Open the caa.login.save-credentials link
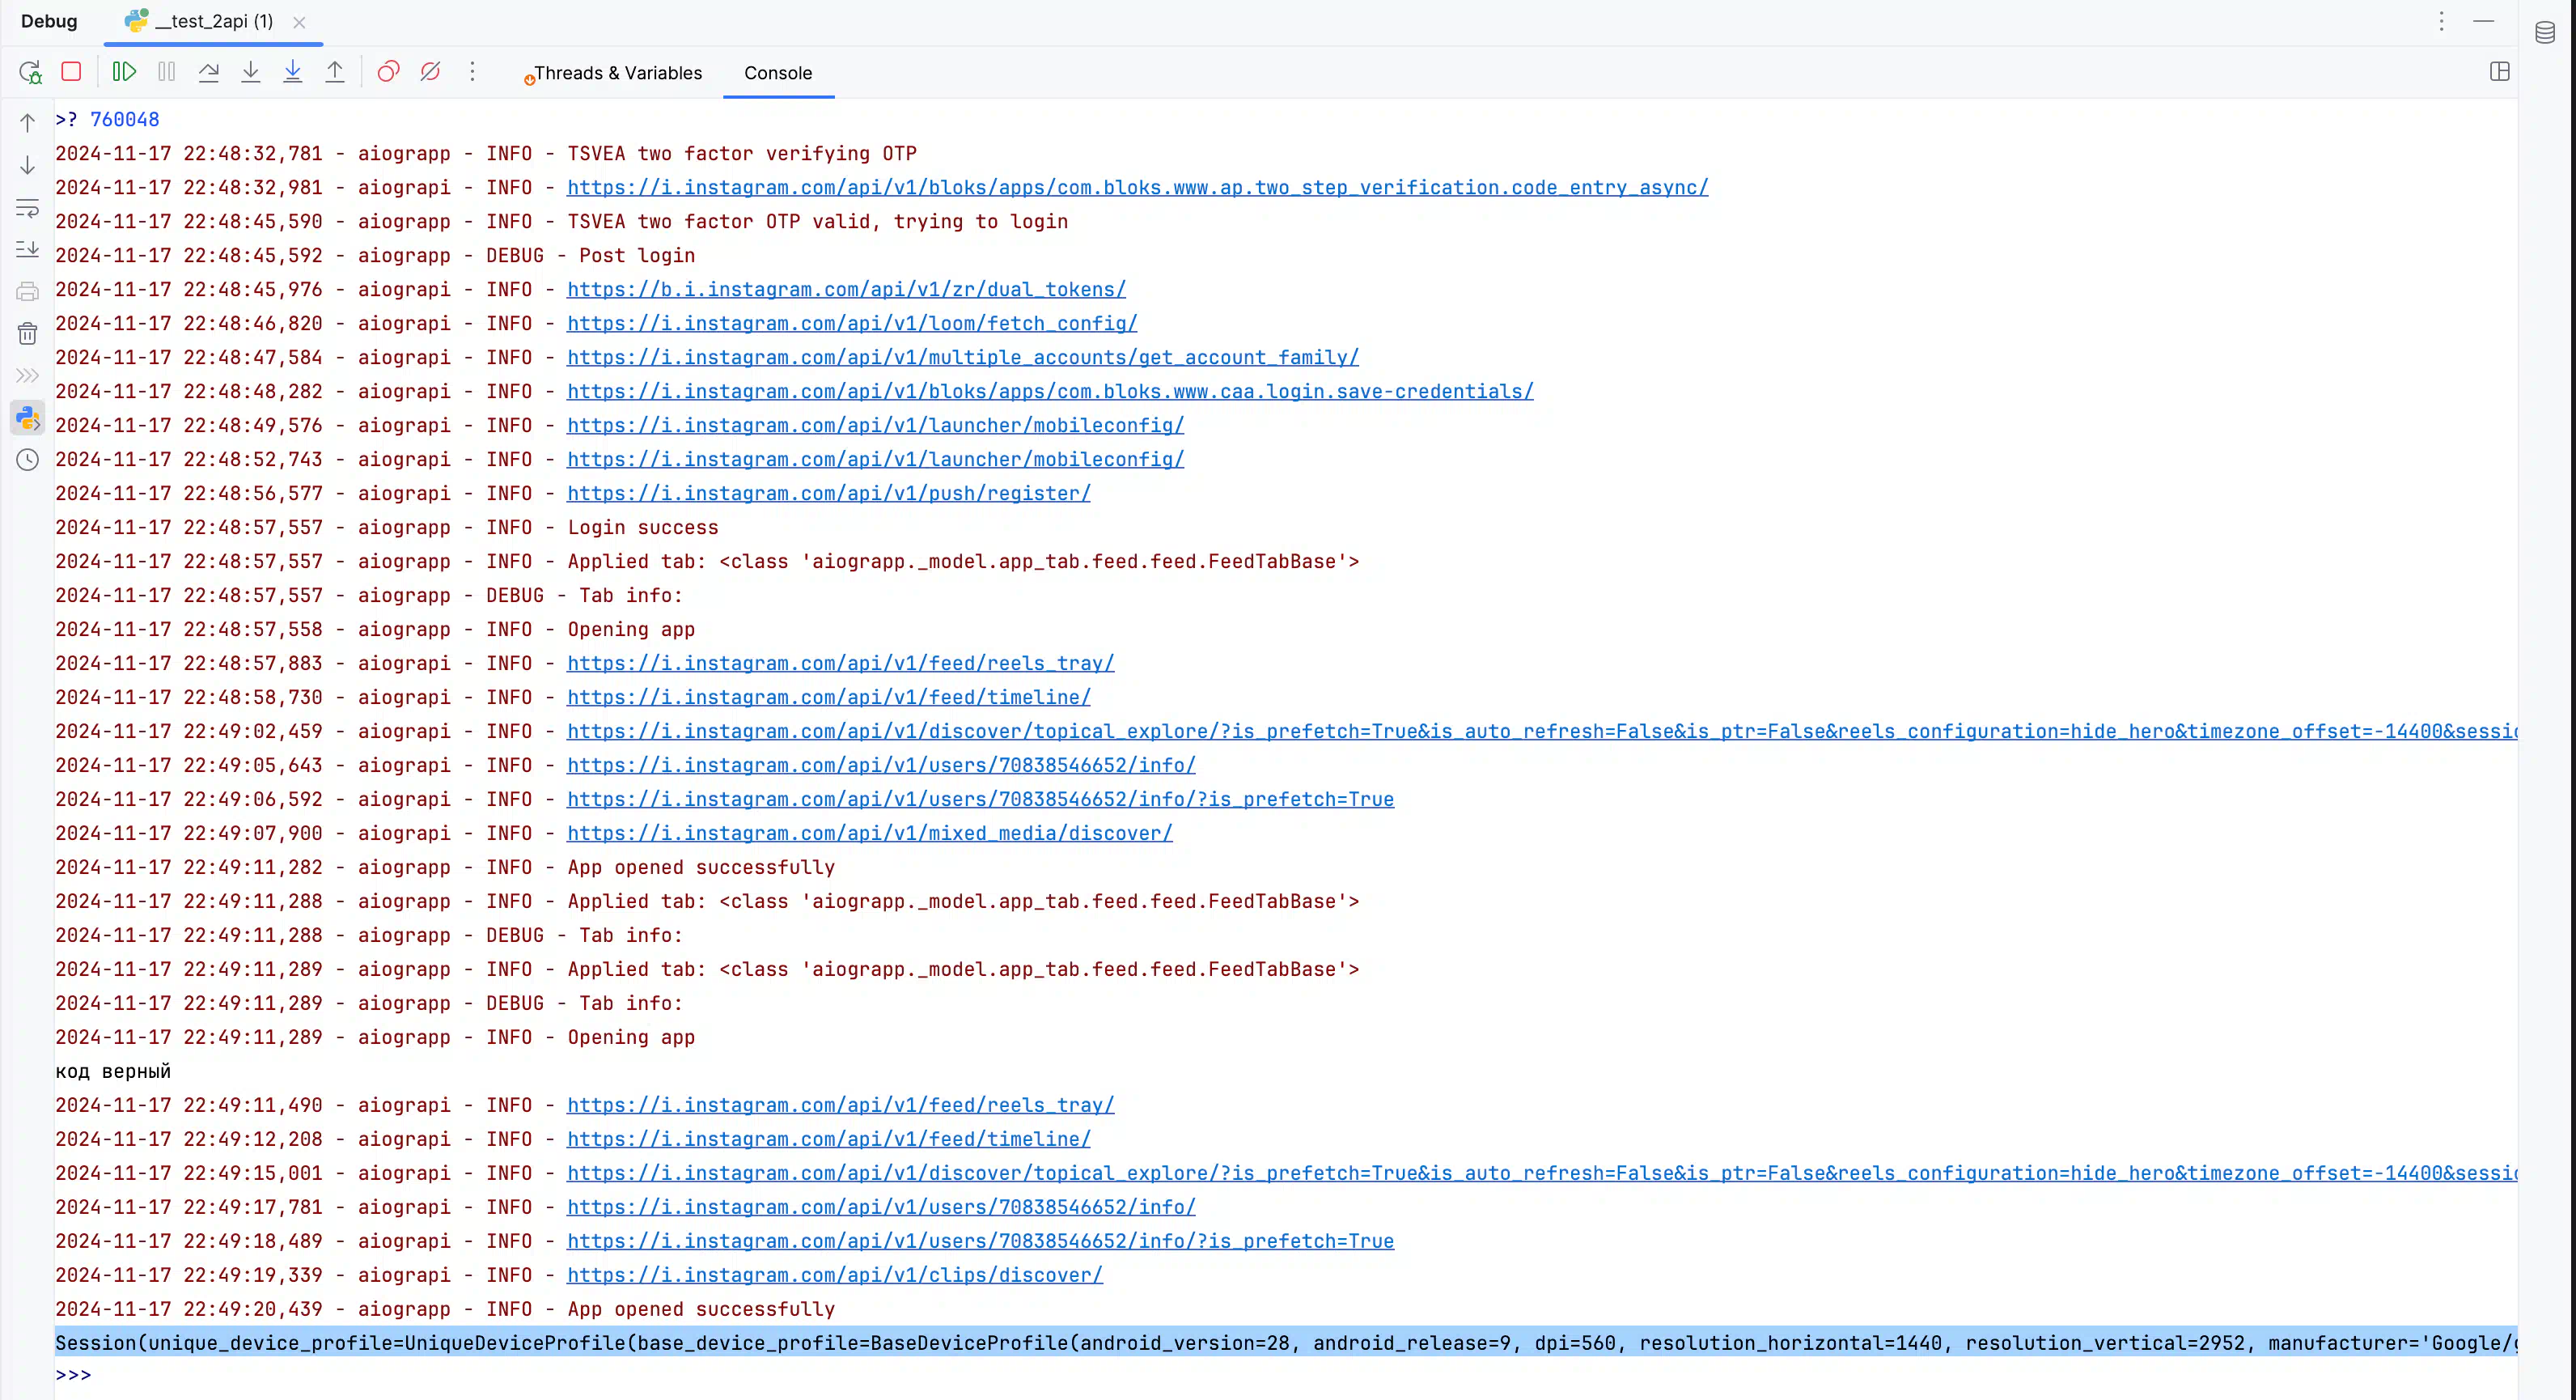The width and height of the screenshot is (2576, 1400). (x=1050, y=391)
